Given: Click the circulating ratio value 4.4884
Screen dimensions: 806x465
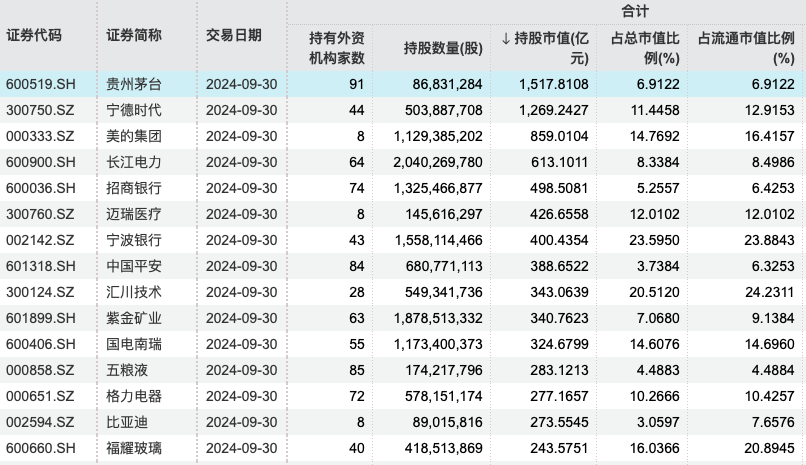Looking at the screenshot, I should point(773,370).
